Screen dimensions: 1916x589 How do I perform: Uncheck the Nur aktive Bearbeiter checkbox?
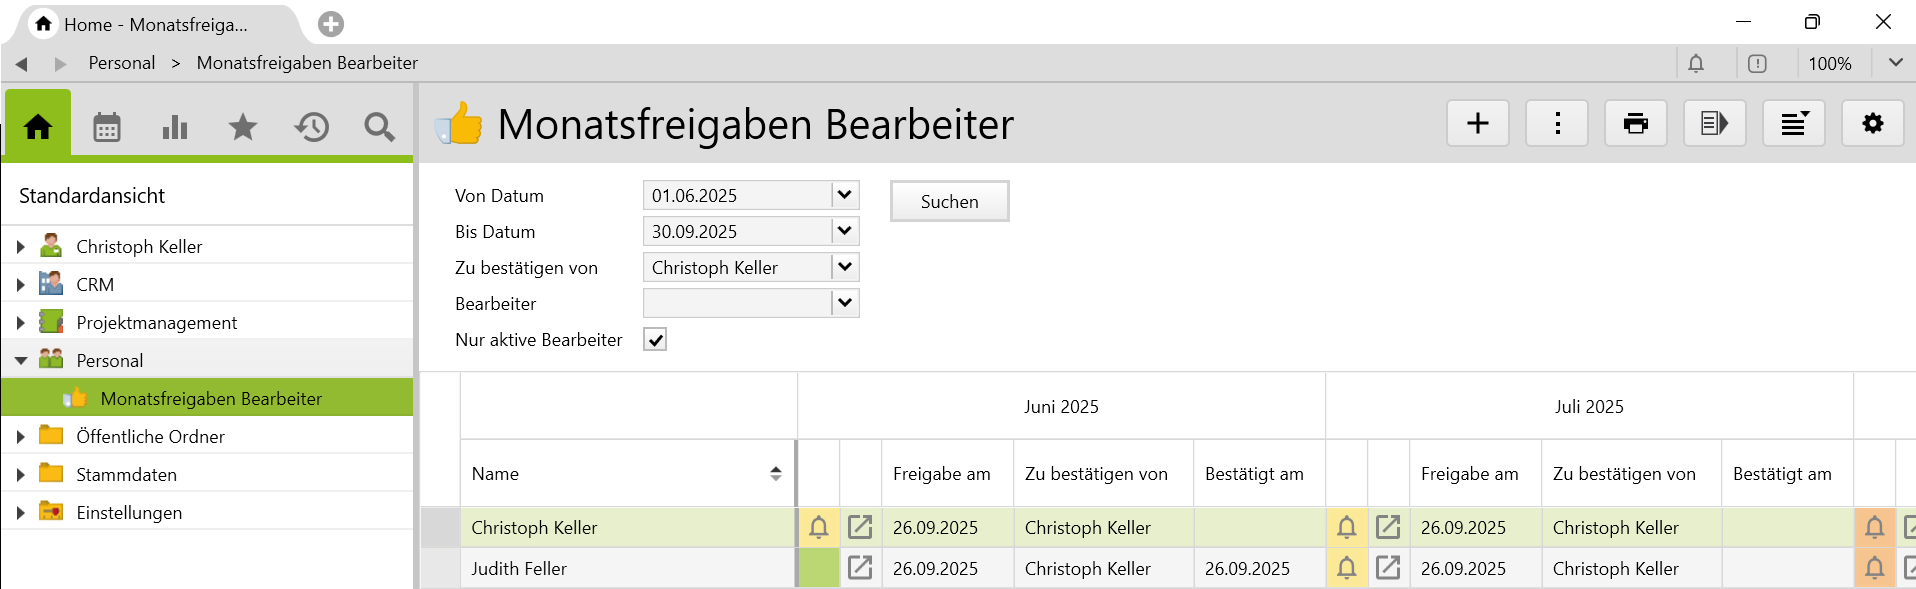[655, 340]
